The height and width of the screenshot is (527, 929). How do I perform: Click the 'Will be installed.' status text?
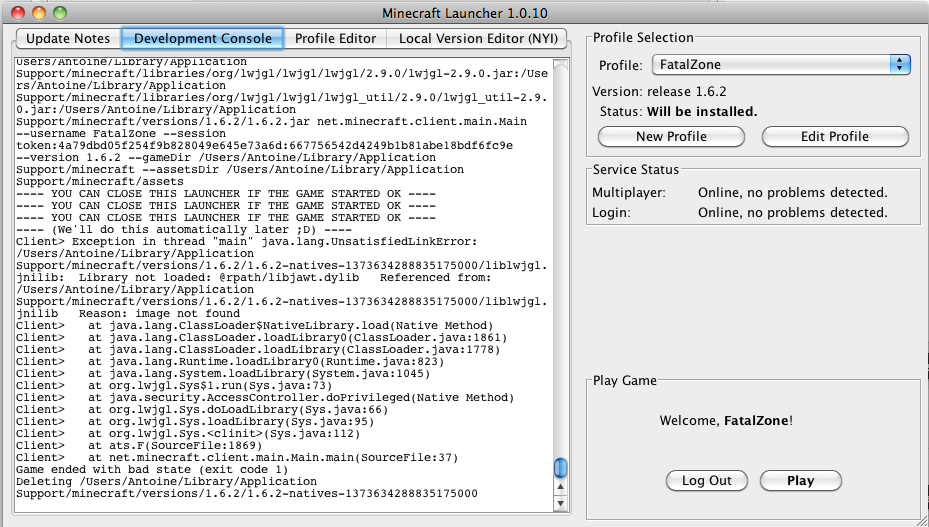[702, 112]
